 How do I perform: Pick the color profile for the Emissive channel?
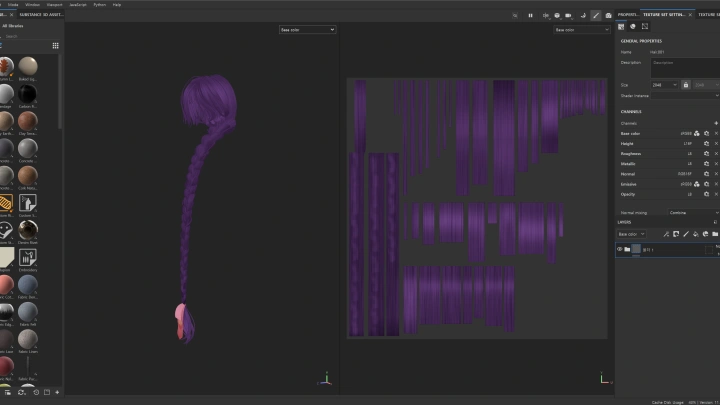click(697, 184)
